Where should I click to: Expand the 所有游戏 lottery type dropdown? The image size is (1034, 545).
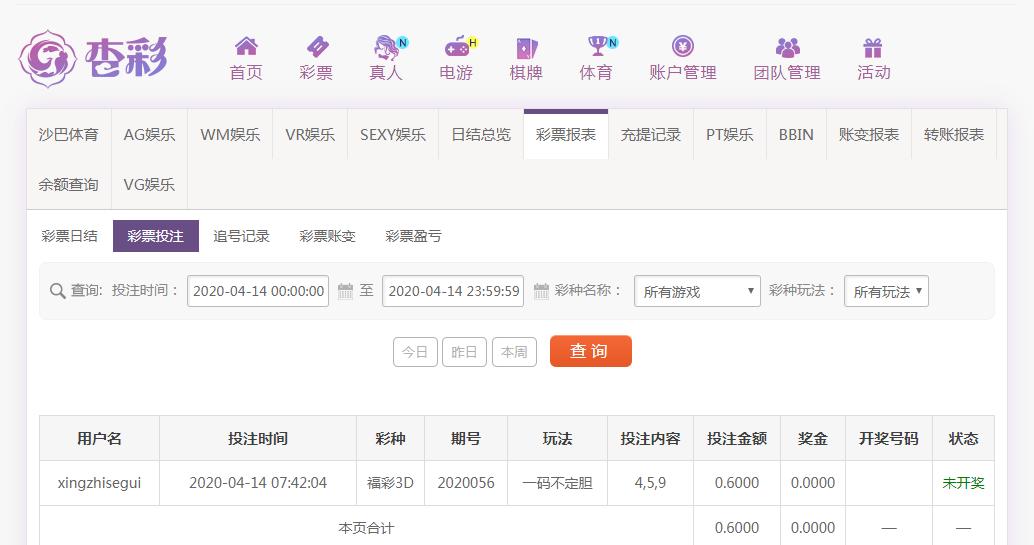(697, 292)
